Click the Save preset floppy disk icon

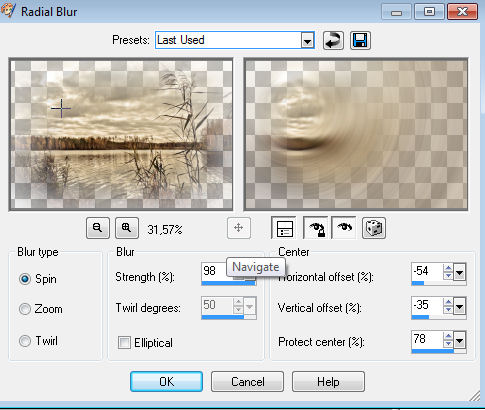point(360,41)
